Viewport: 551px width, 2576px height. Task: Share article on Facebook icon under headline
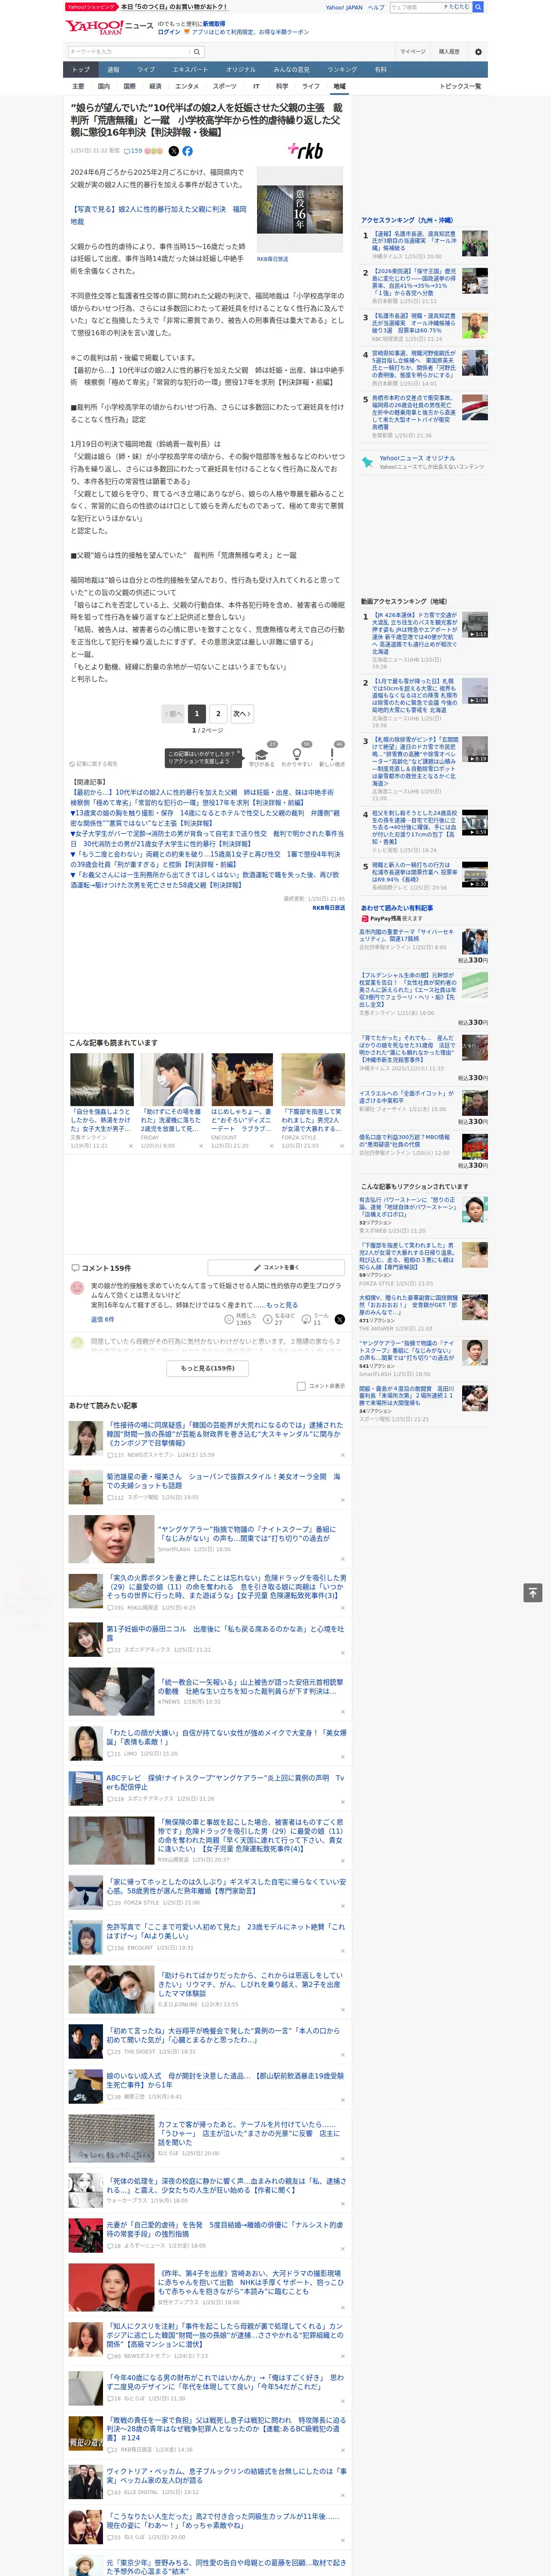click(187, 151)
